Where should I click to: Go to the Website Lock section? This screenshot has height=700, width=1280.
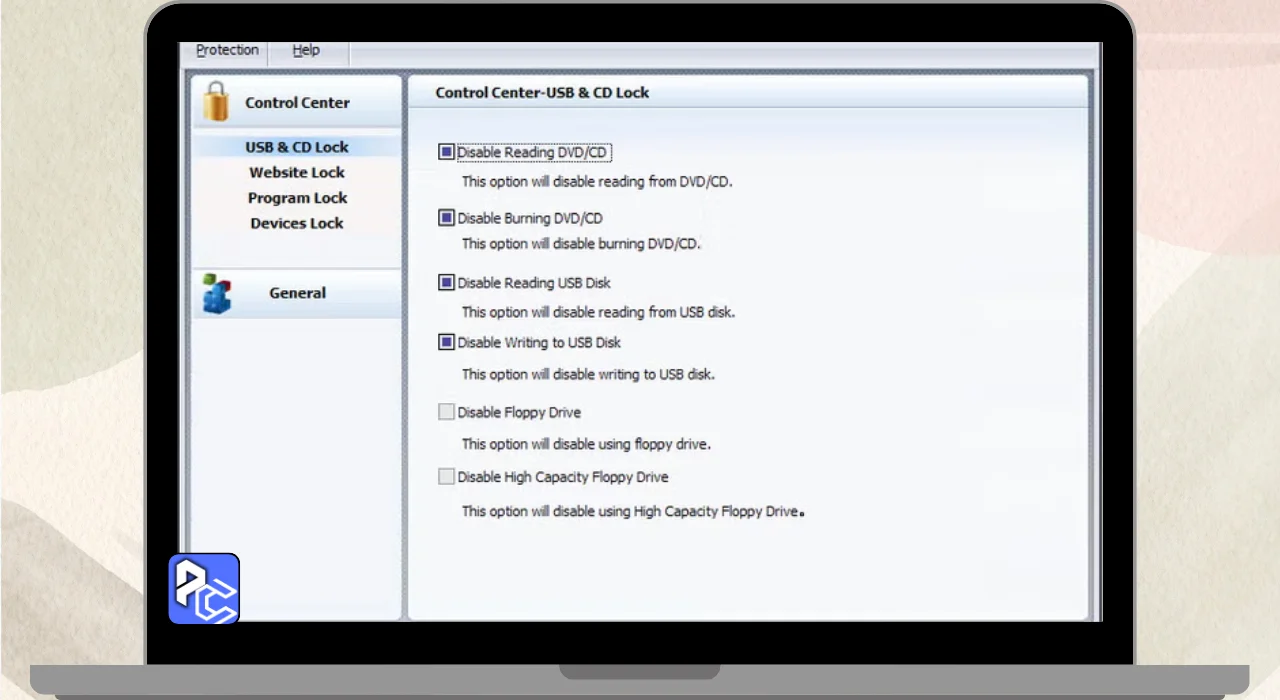pos(297,172)
